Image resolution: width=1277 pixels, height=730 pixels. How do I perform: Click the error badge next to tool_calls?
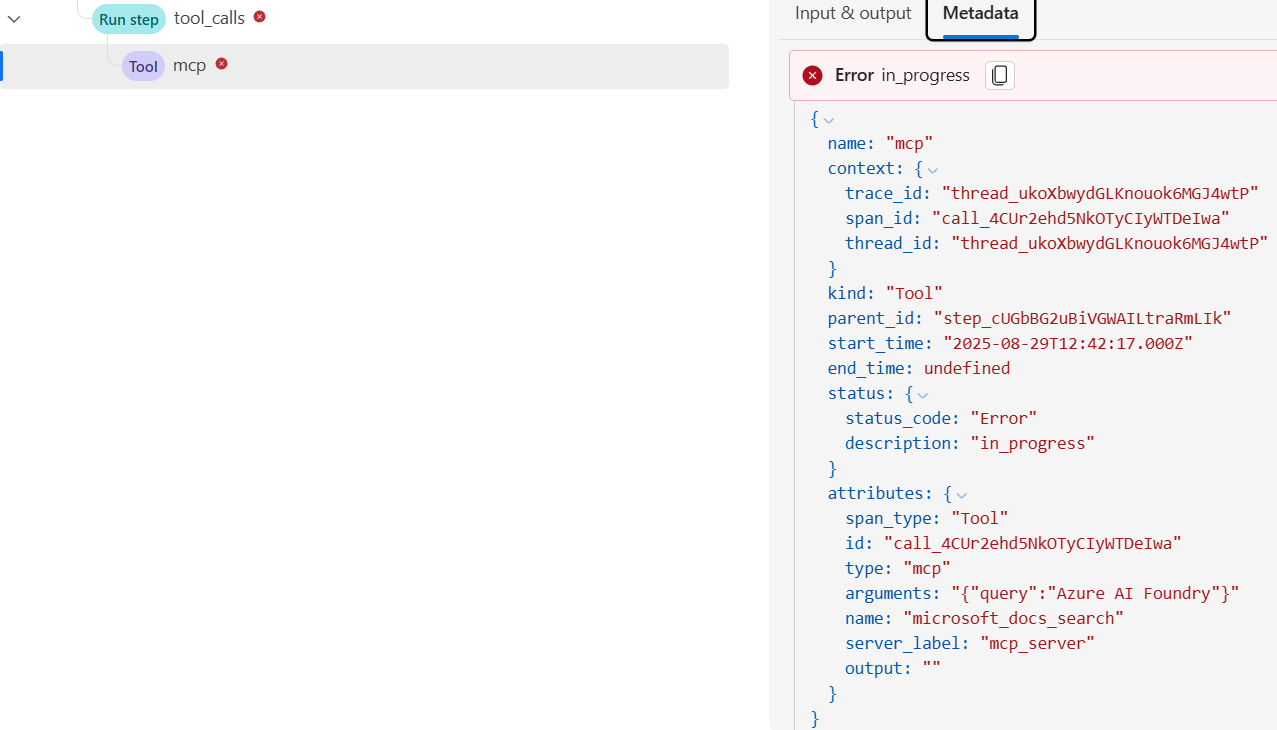tap(260, 16)
